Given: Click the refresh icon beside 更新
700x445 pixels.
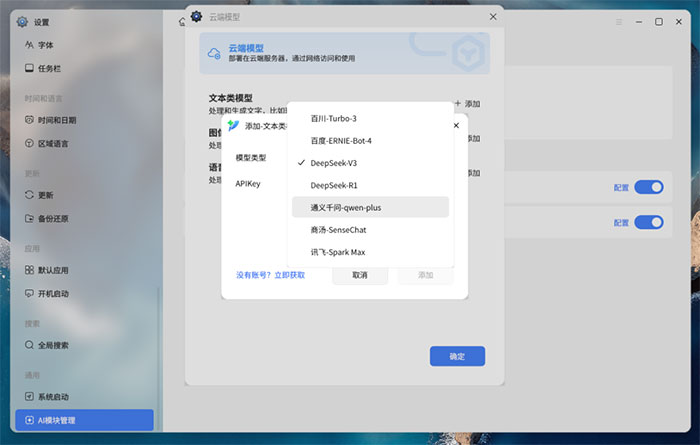Looking at the screenshot, I should coord(29,195).
